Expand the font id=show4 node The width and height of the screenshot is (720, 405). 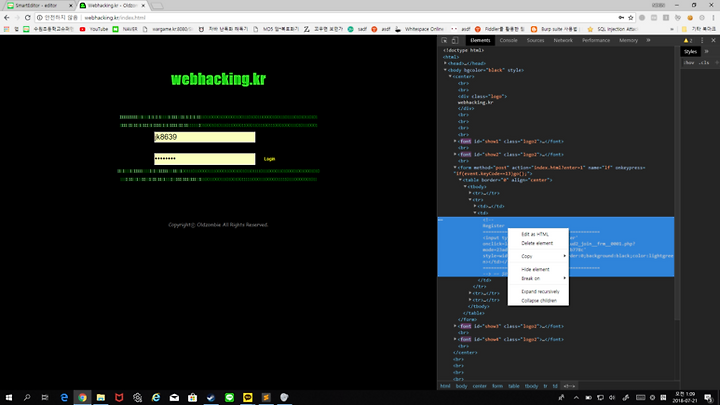tap(455, 339)
